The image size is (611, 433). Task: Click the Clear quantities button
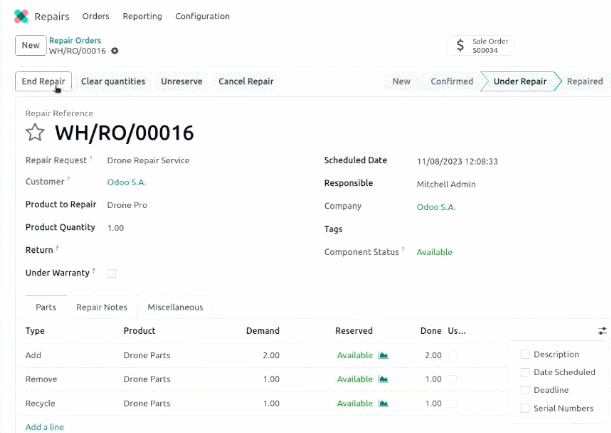pos(113,81)
